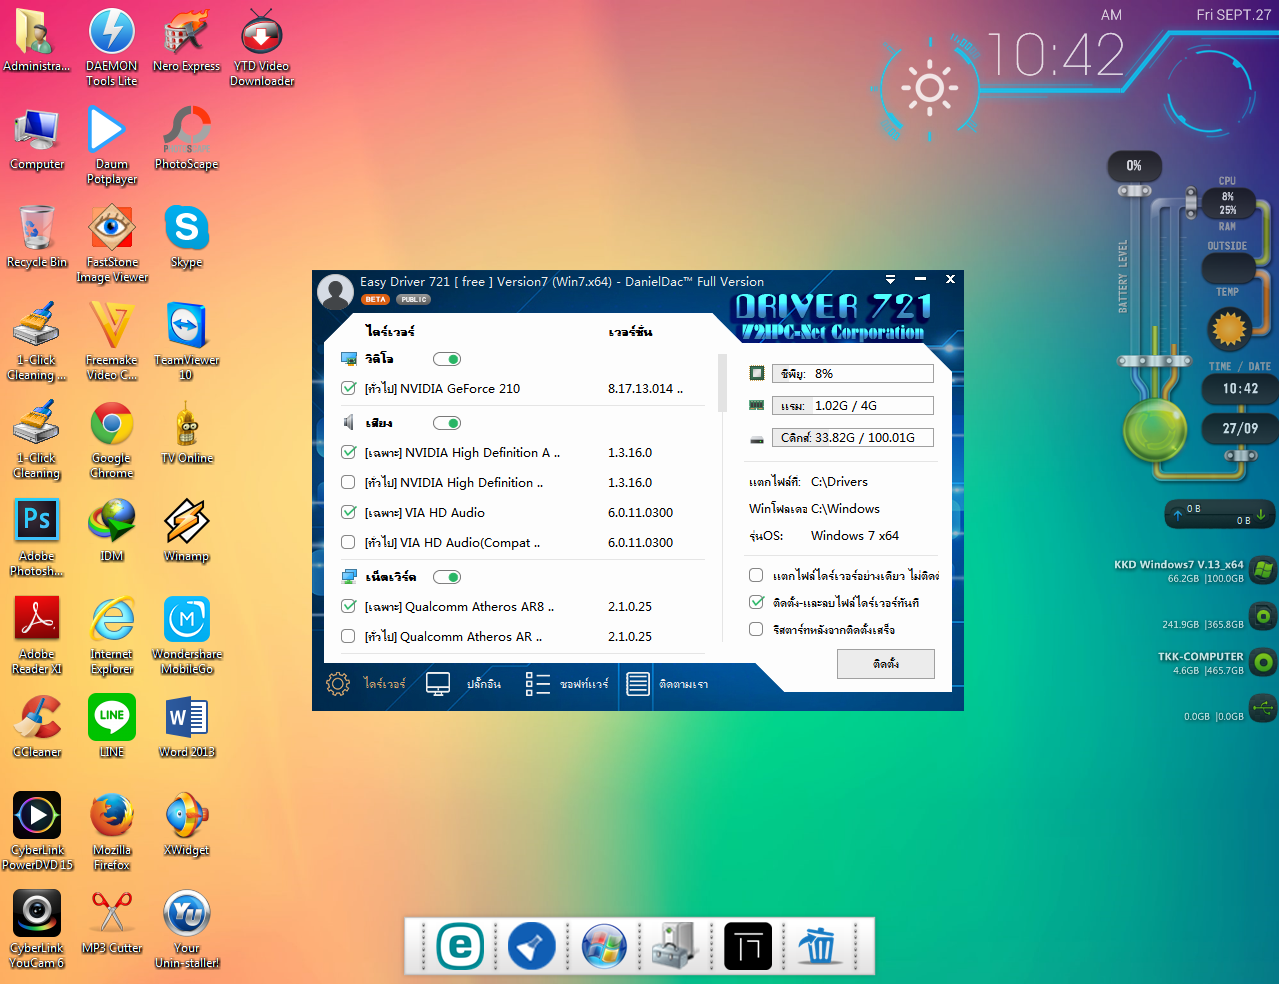Select YTD Video Downloader desktop icon
The image size is (1279, 984).
(x=262, y=46)
